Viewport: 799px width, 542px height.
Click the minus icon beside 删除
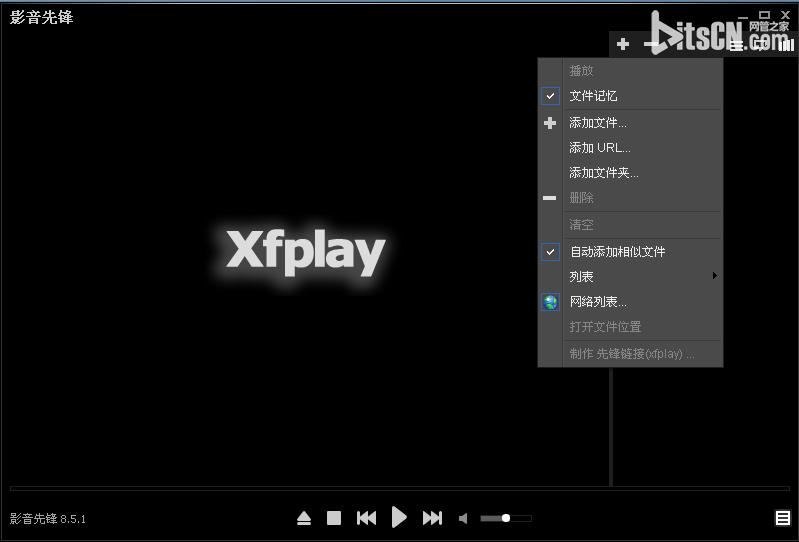pyautogui.click(x=549, y=198)
